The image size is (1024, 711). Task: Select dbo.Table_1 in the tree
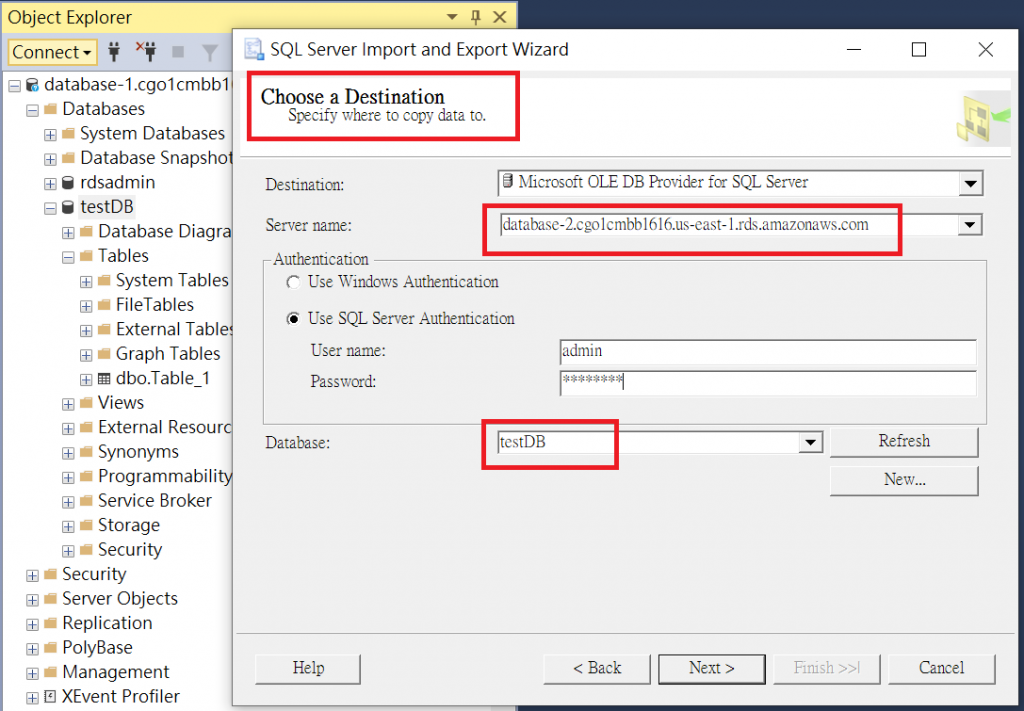[163, 379]
